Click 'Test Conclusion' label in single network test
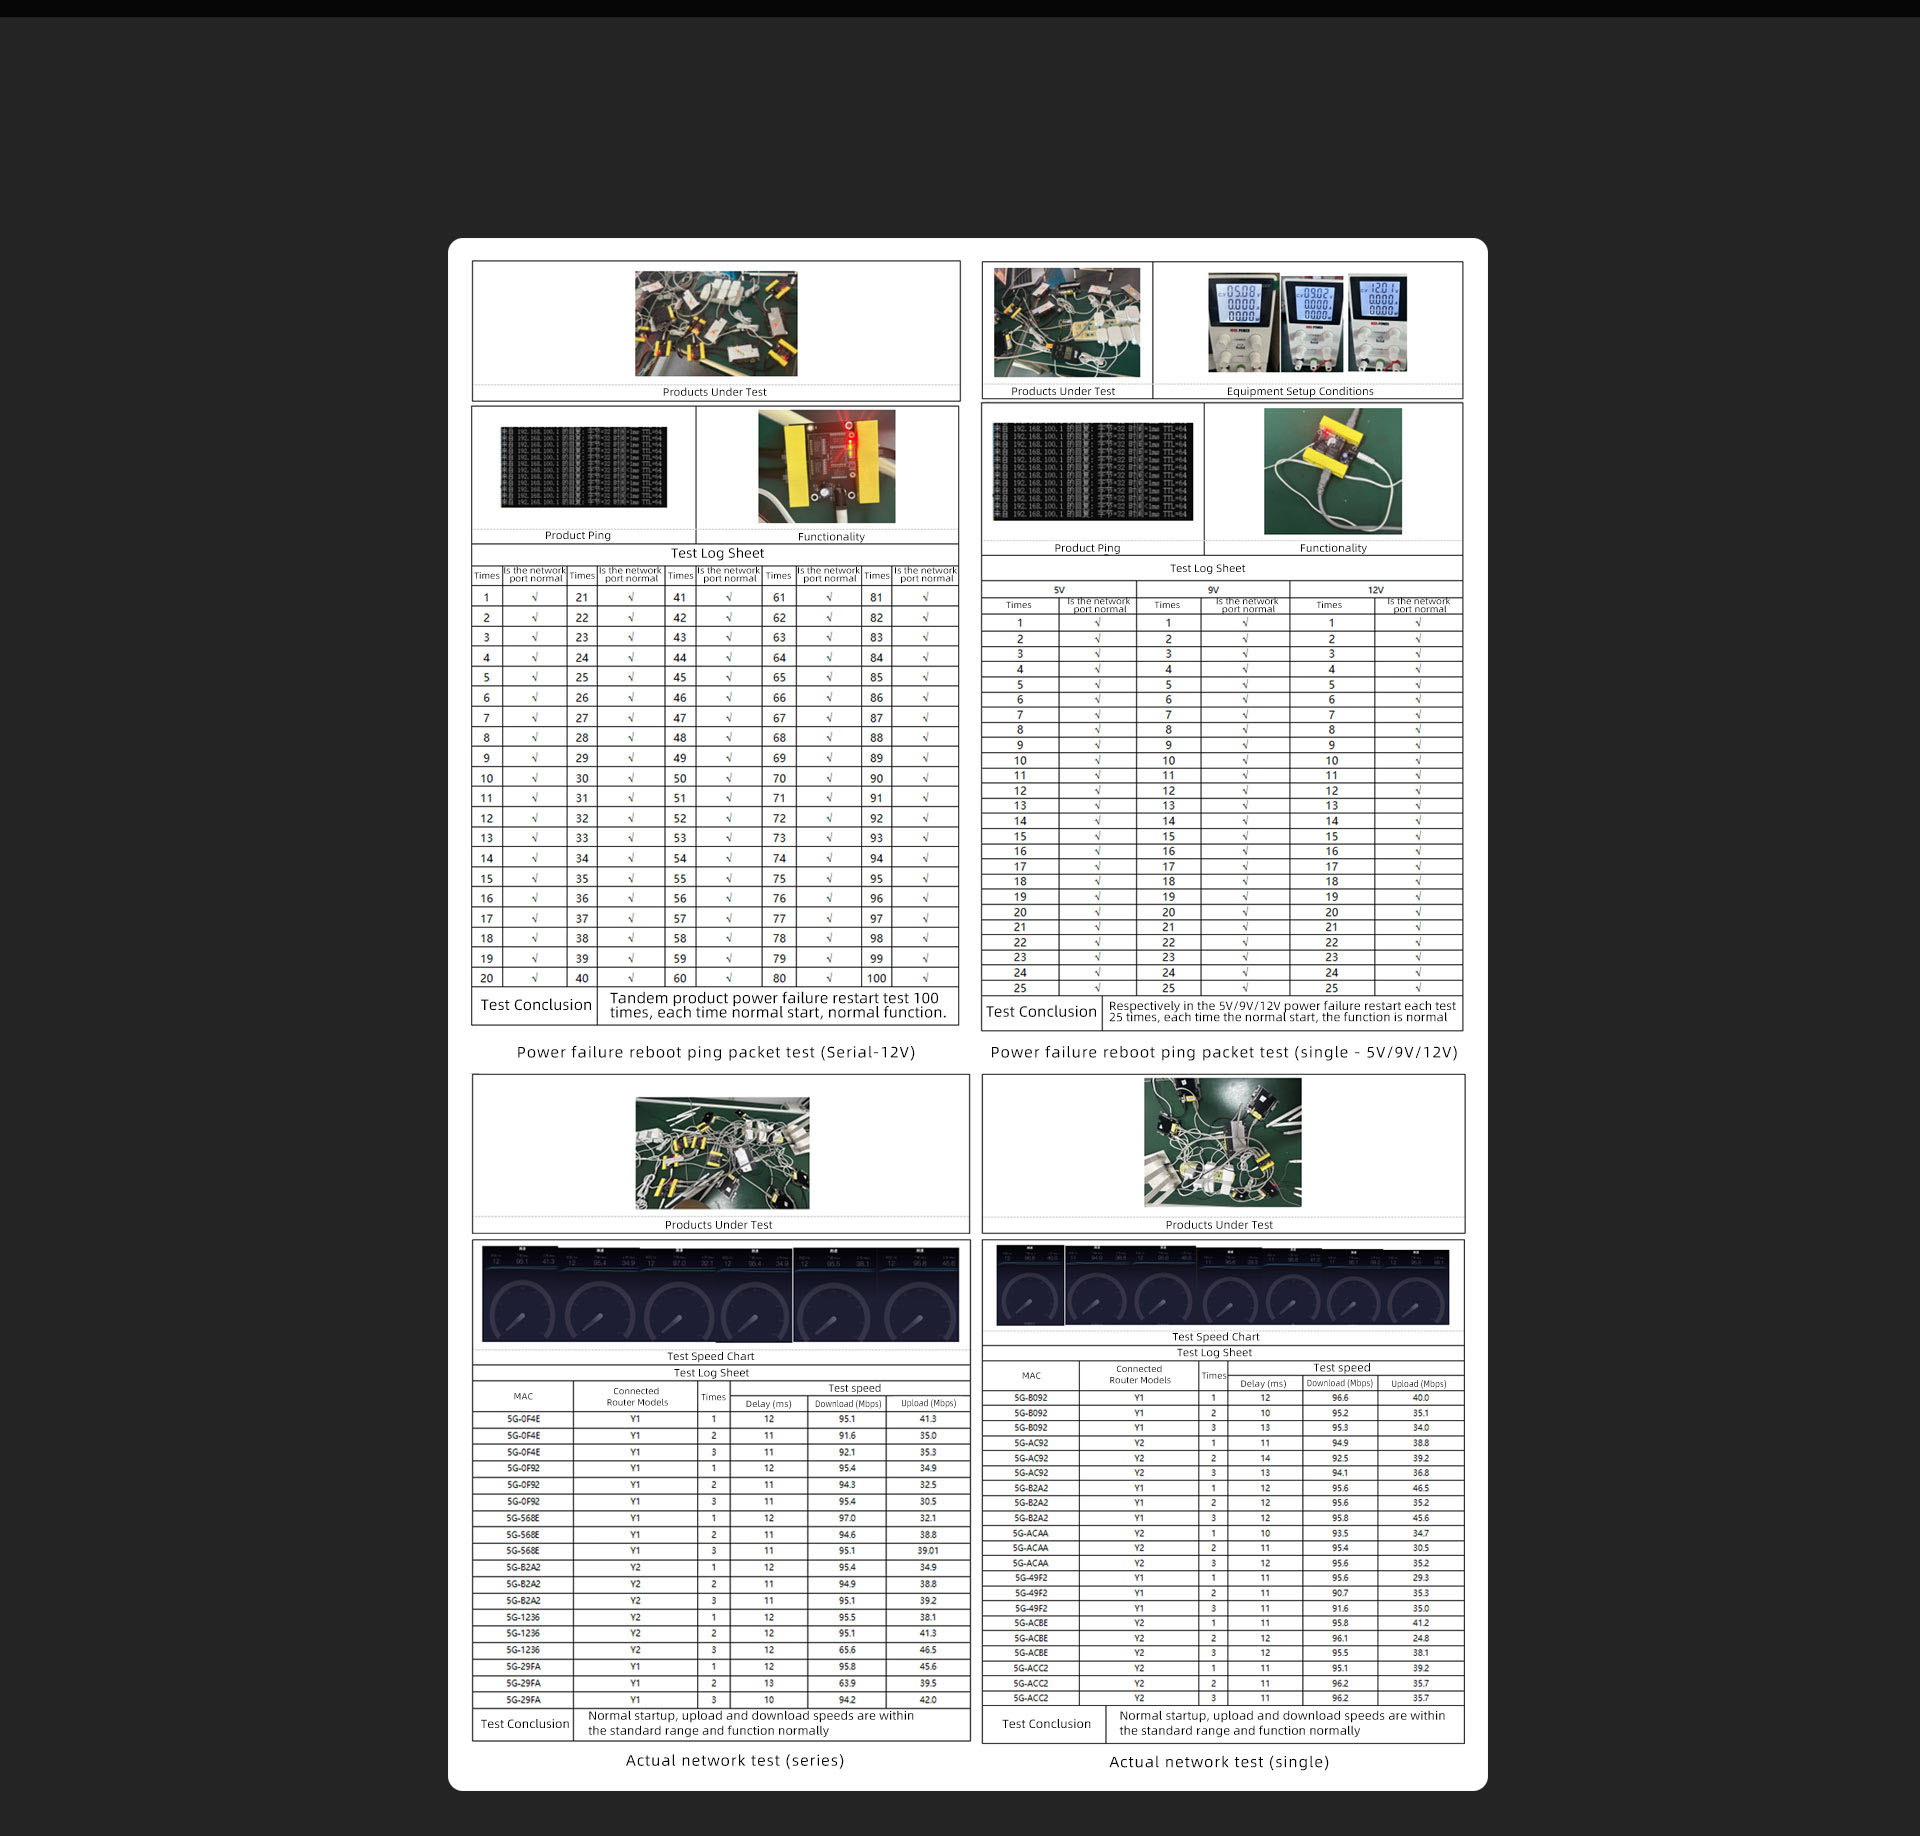 [1046, 1724]
